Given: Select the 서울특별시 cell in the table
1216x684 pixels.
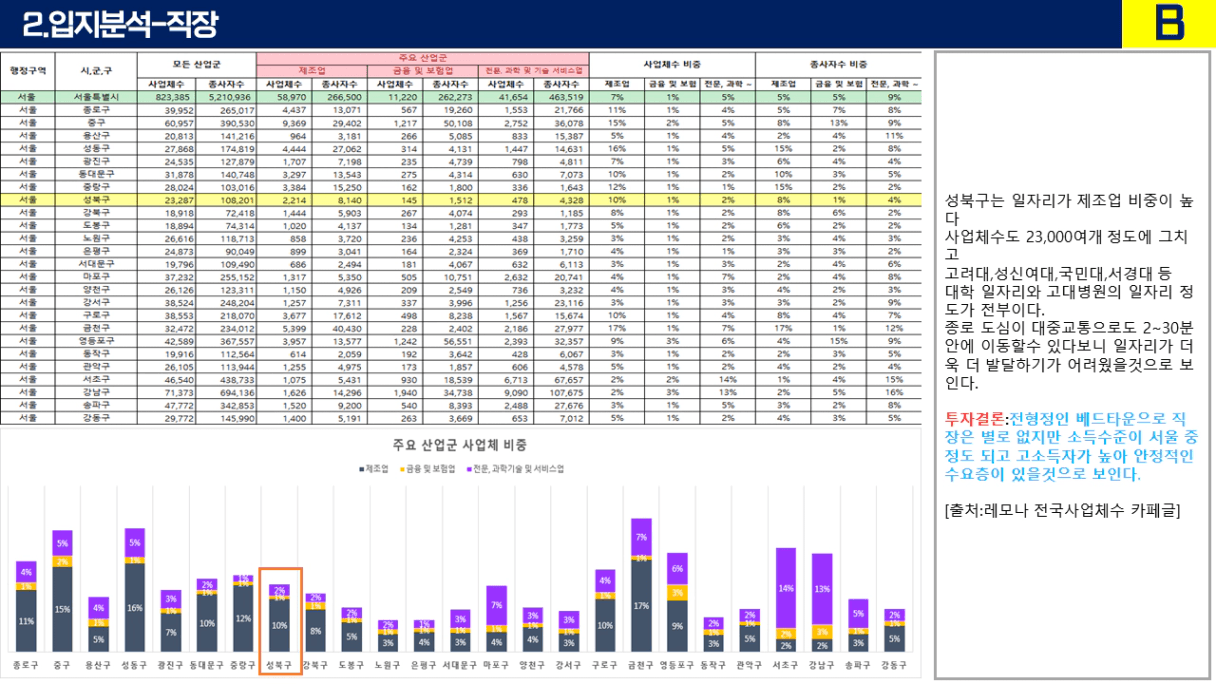Looking at the screenshot, I should click(97, 96).
